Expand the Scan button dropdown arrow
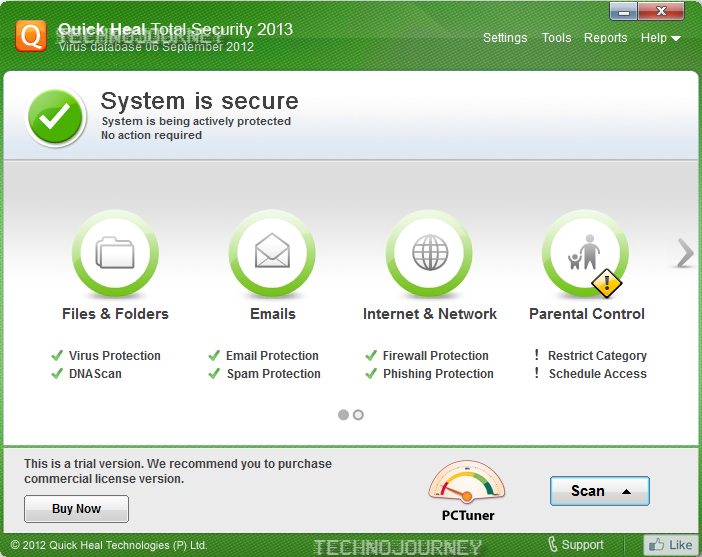 (627, 492)
